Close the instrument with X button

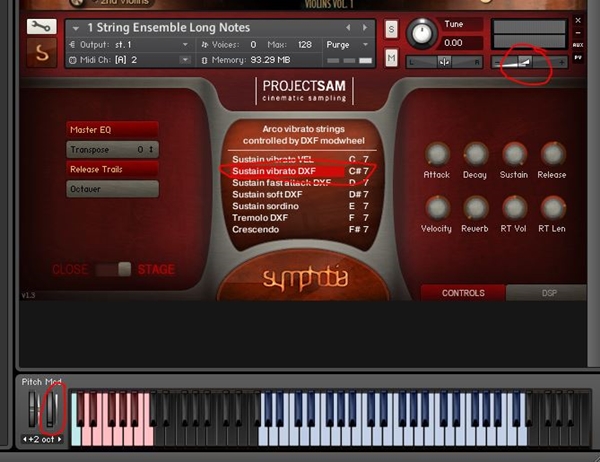(x=578, y=20)
